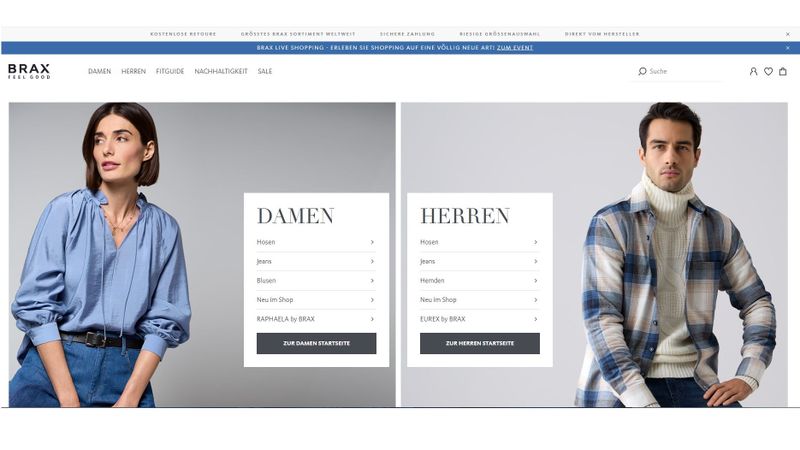The width and height of the screenshot is (800, 450).
Task: Click Zur Herren Startseite button
Action: [x=480, y=343]
